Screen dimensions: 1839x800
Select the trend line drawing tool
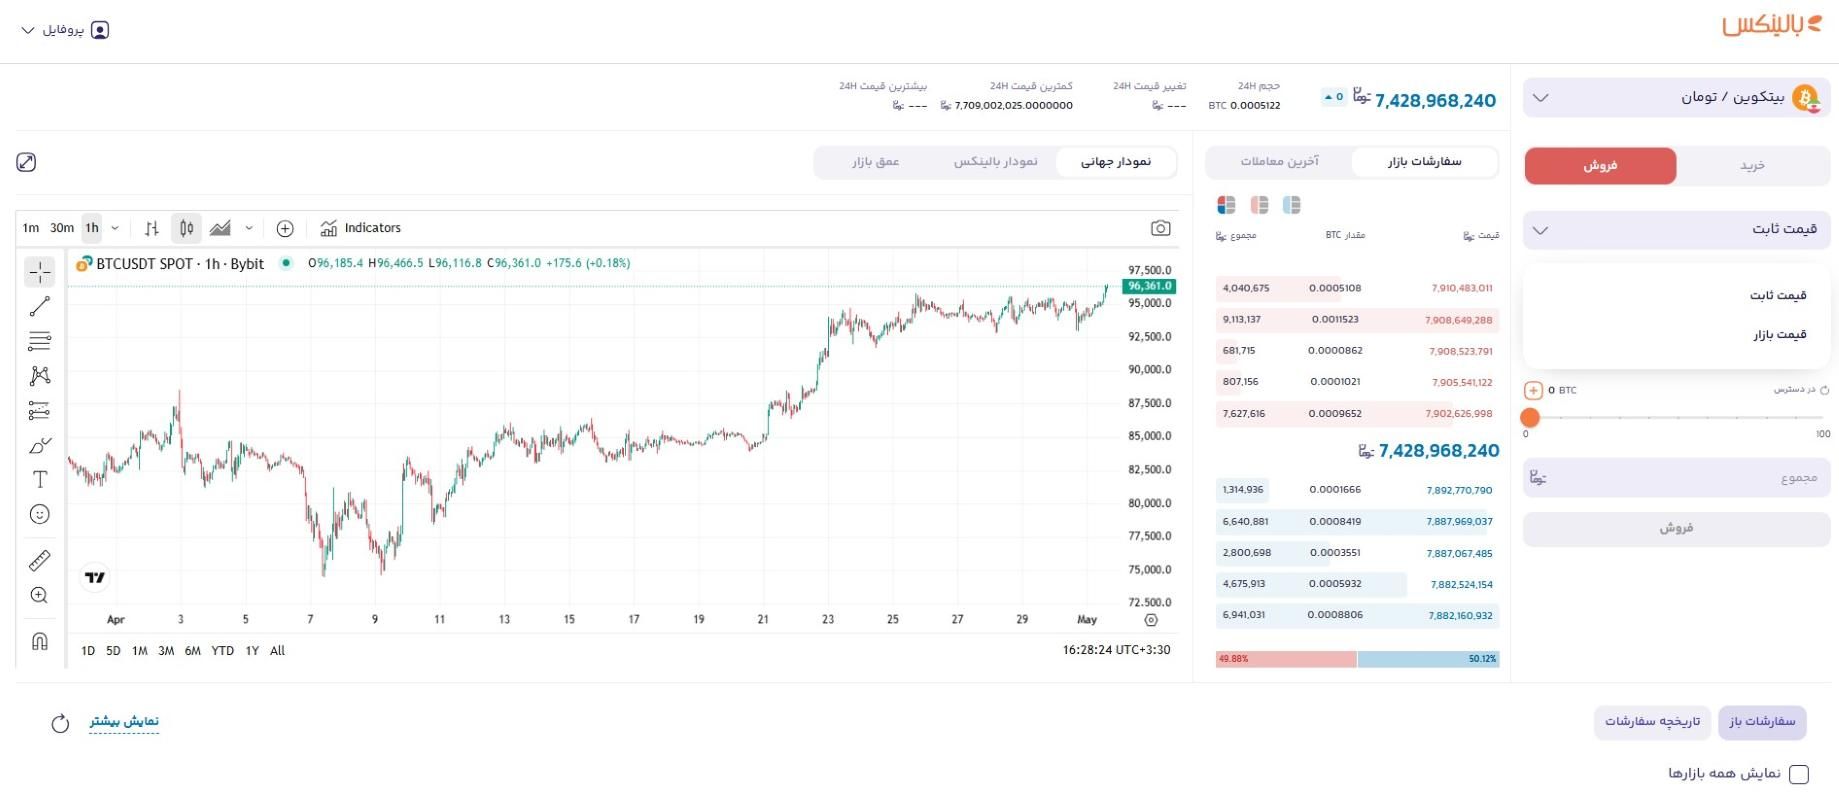tap(39, 306)
